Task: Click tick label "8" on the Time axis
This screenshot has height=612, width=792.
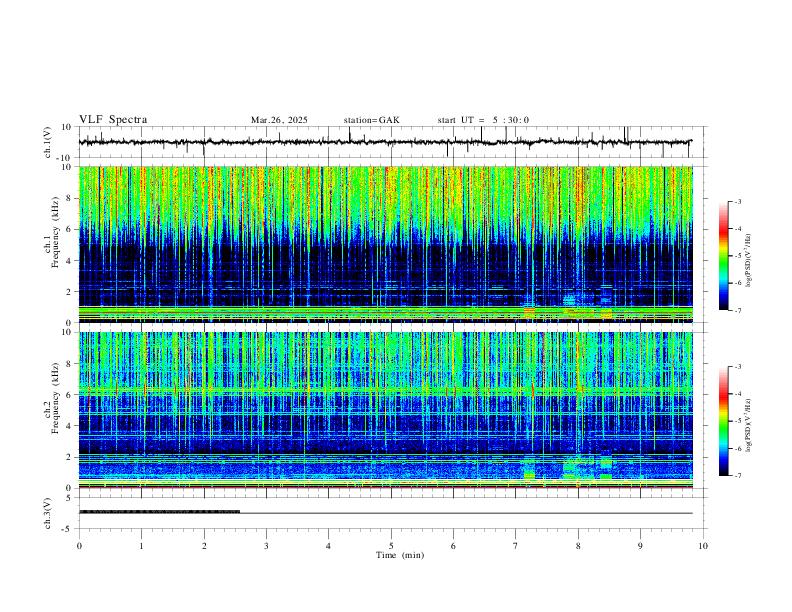Action: pyautogui.click(x=578, y=546)
